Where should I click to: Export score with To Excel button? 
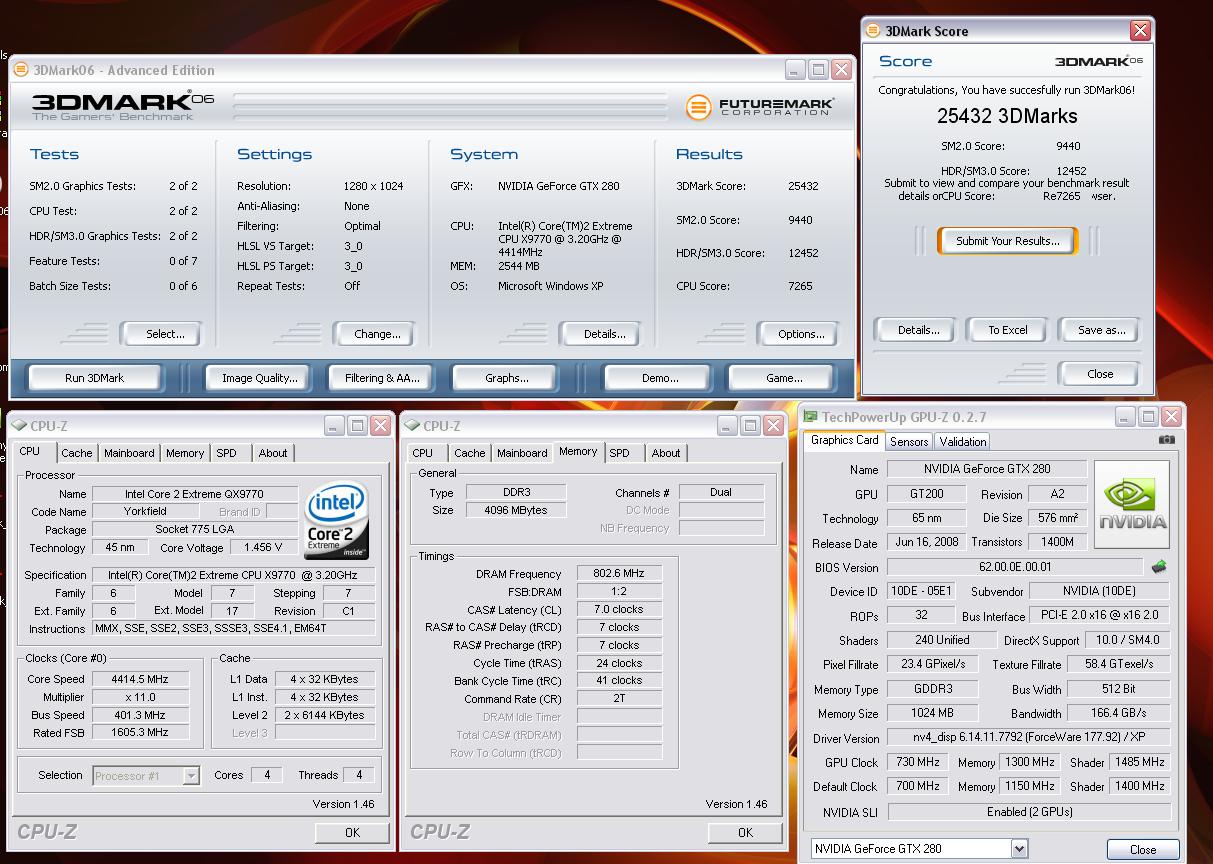pos(1008,330)
